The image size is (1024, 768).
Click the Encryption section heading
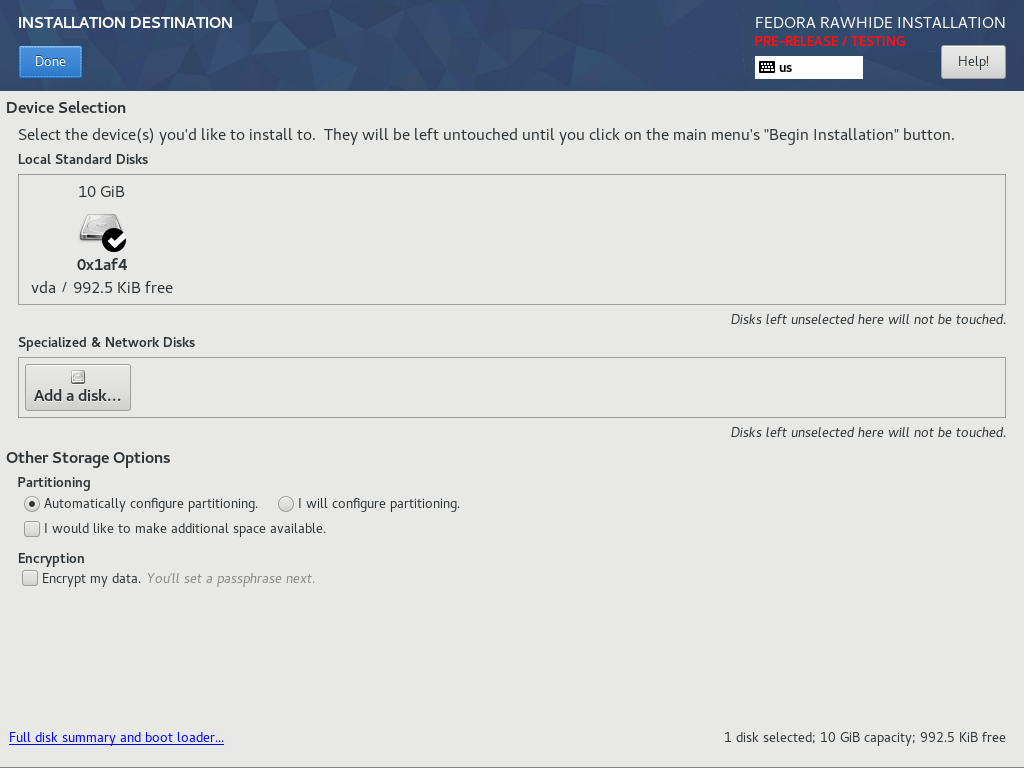[x=51, y=558]
